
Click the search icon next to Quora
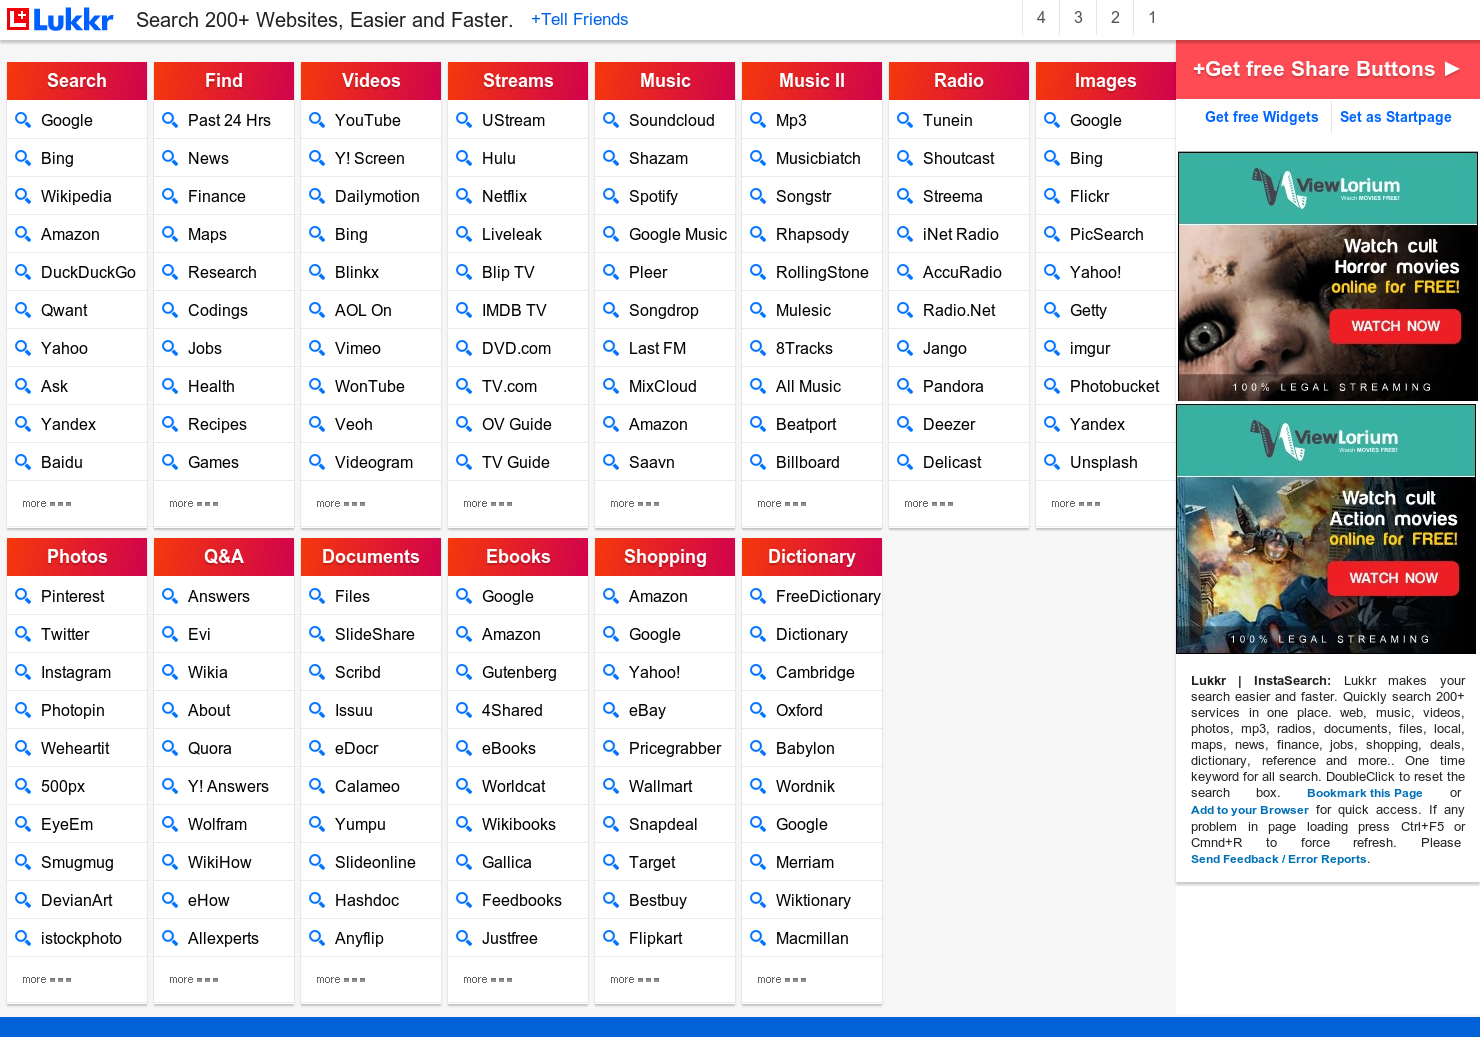[170, 748]
